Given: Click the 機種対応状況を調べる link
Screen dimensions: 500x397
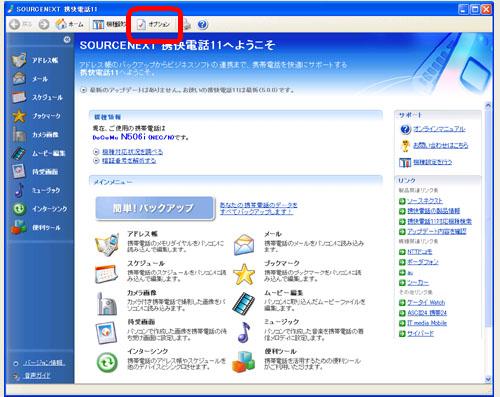Looking at the screenshot, I should click(132, 152).
